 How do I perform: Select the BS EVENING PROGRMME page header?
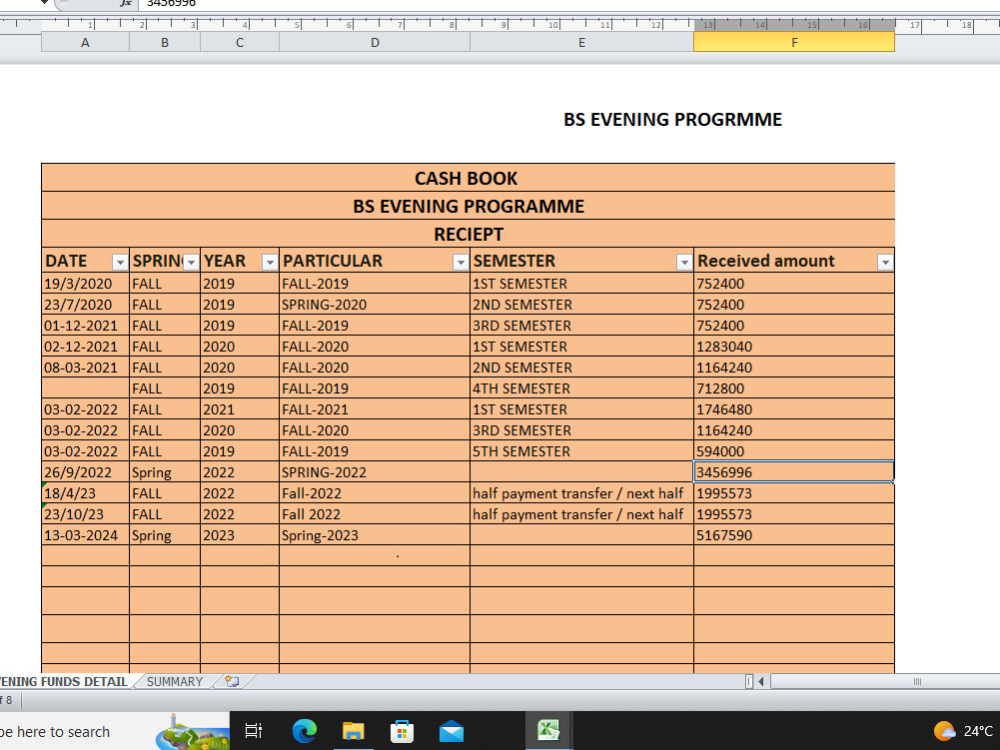point(673,120)
